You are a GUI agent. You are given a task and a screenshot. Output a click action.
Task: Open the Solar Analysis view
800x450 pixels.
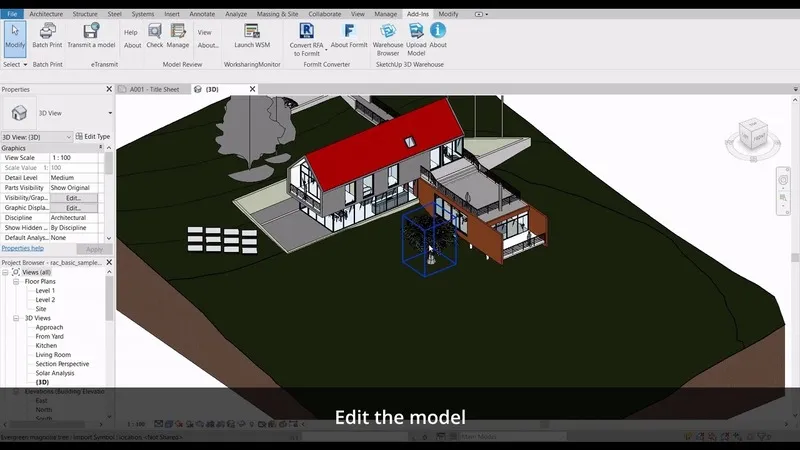tap(55, 373)
